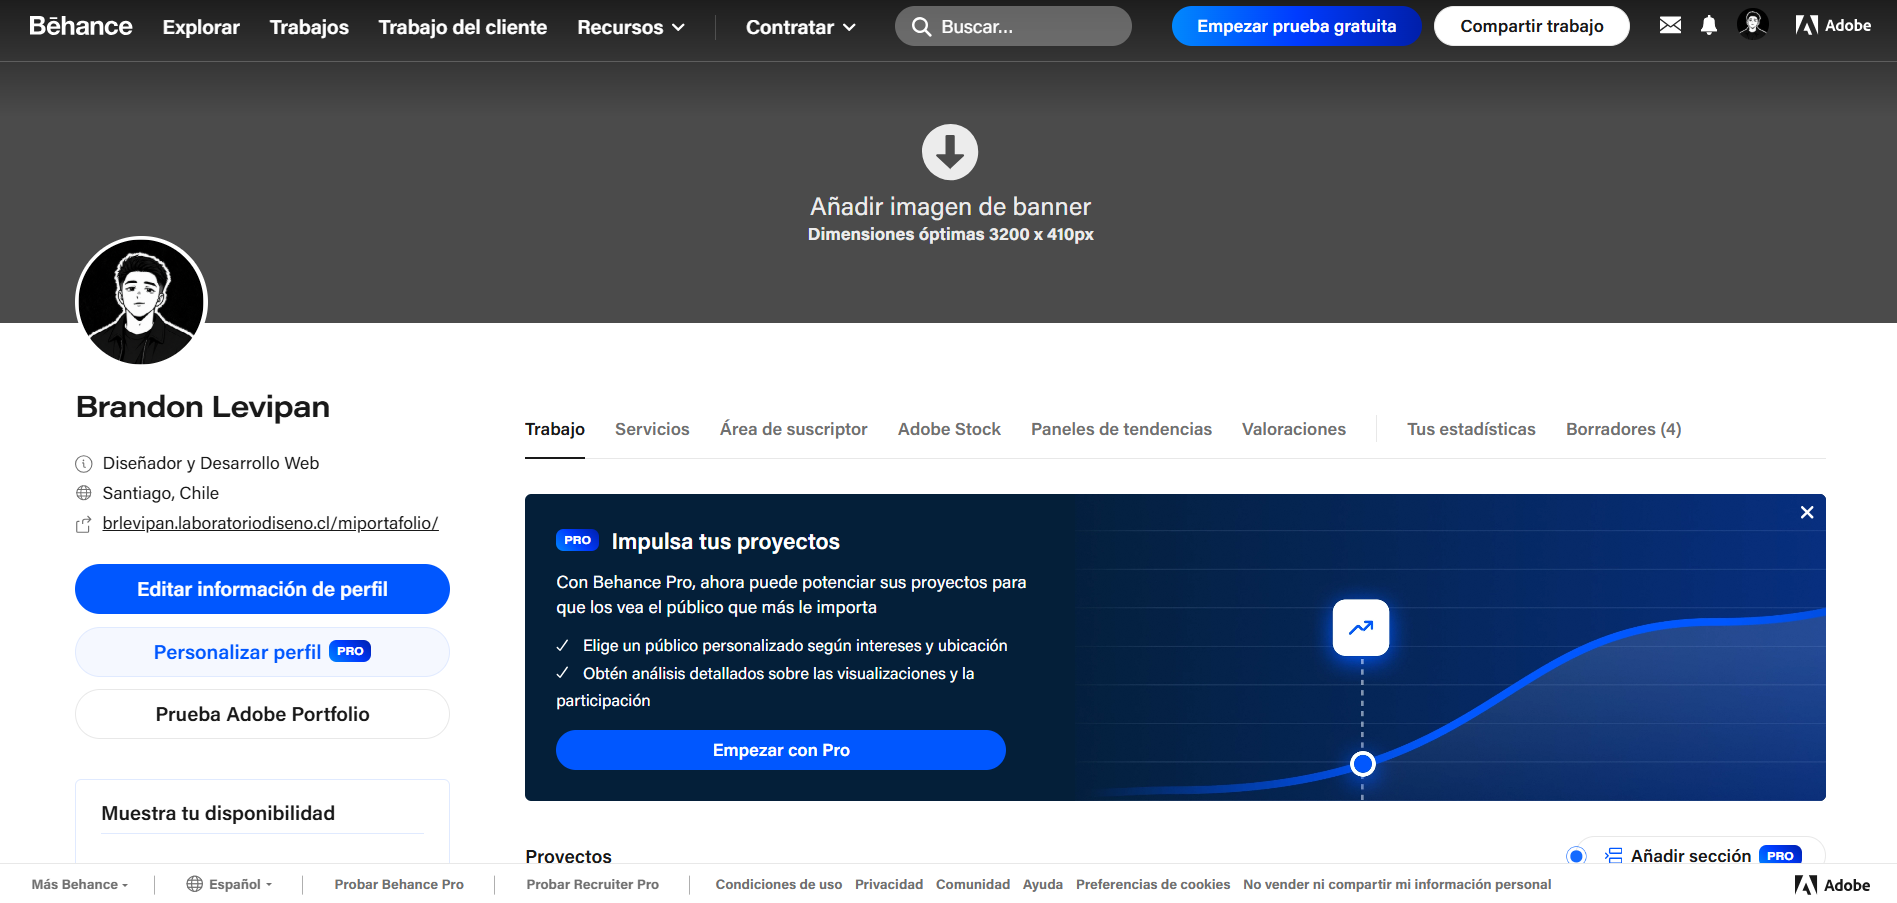This screenshot has width=1897, height=903.
Task: Go to Explorar in the navigation
Action: [x=201, y=27]
